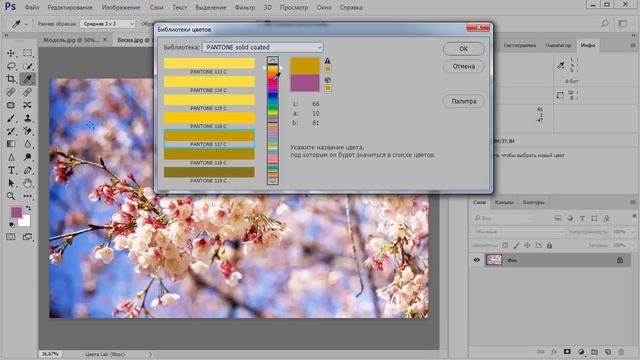Open the Библиотека PANTONE solid coated dropdown
The width and height of the screenshot is (640, 360).
pyautogui.click(x=262, y=47)
